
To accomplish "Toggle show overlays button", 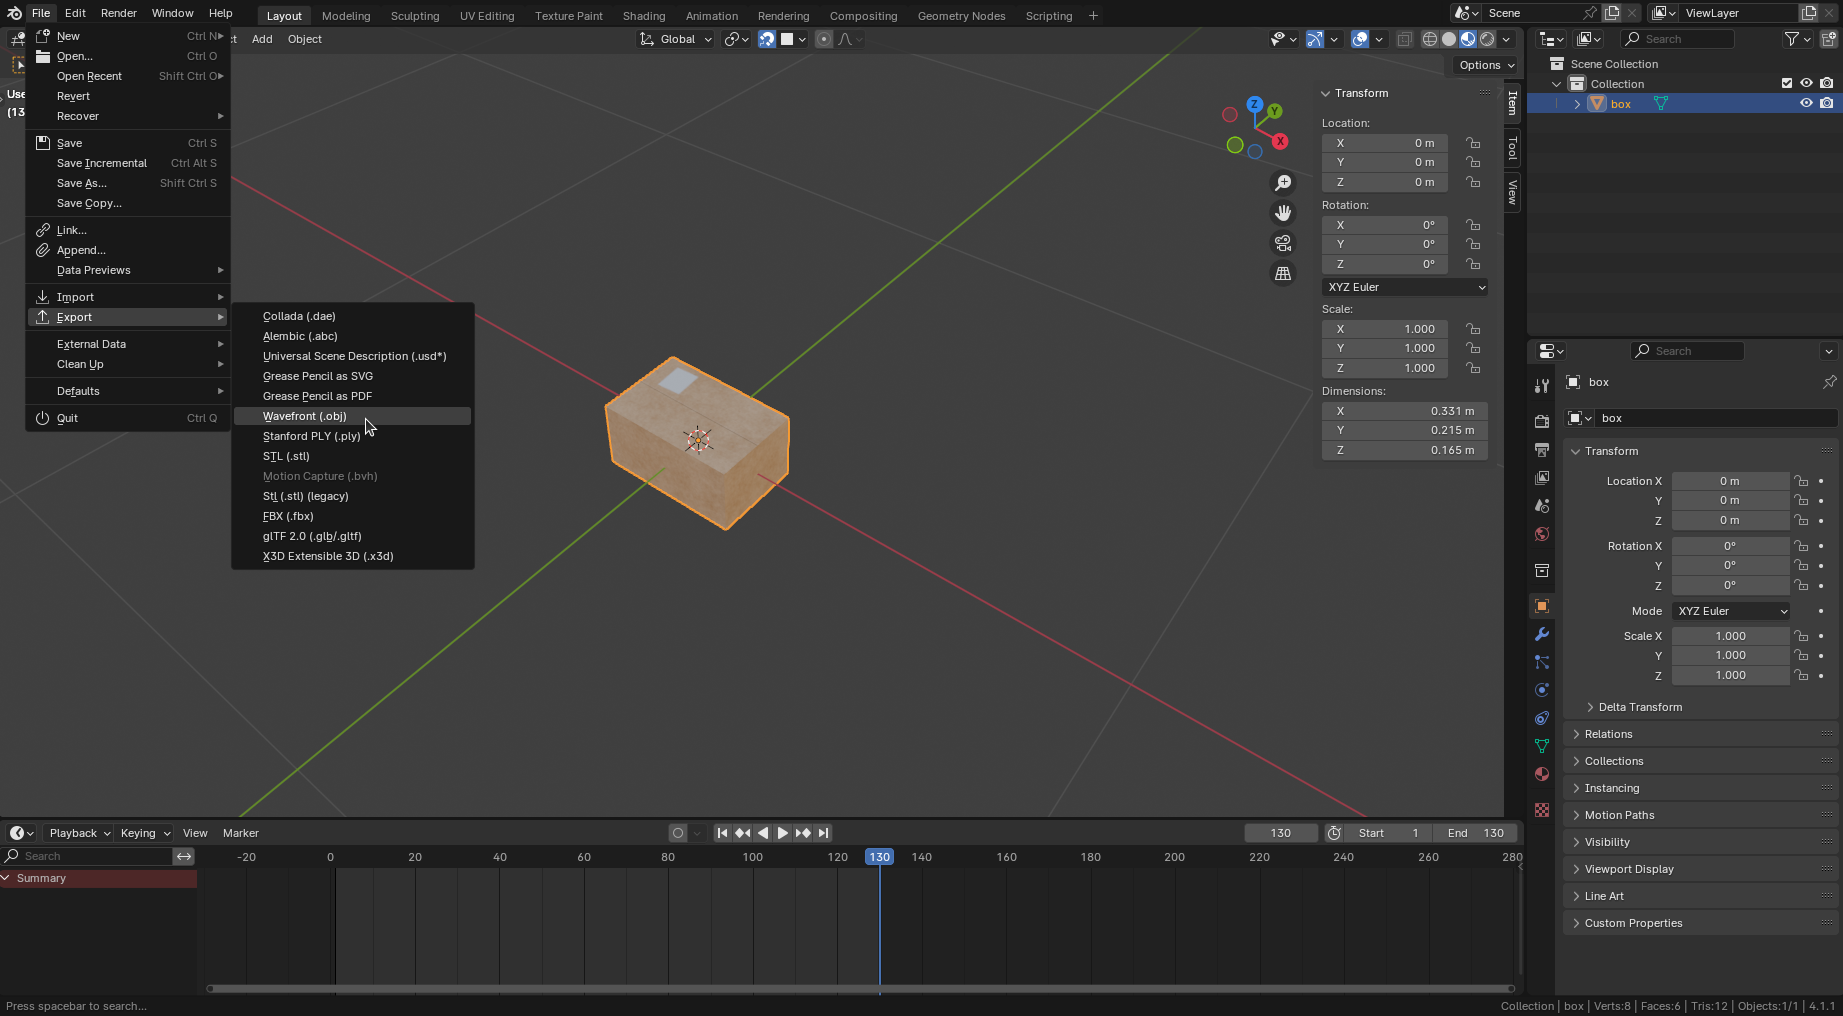I will (1360, 39).
